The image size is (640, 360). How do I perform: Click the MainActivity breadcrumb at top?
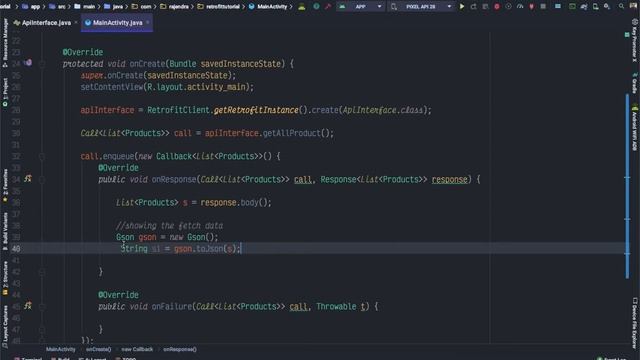point(268,7)
